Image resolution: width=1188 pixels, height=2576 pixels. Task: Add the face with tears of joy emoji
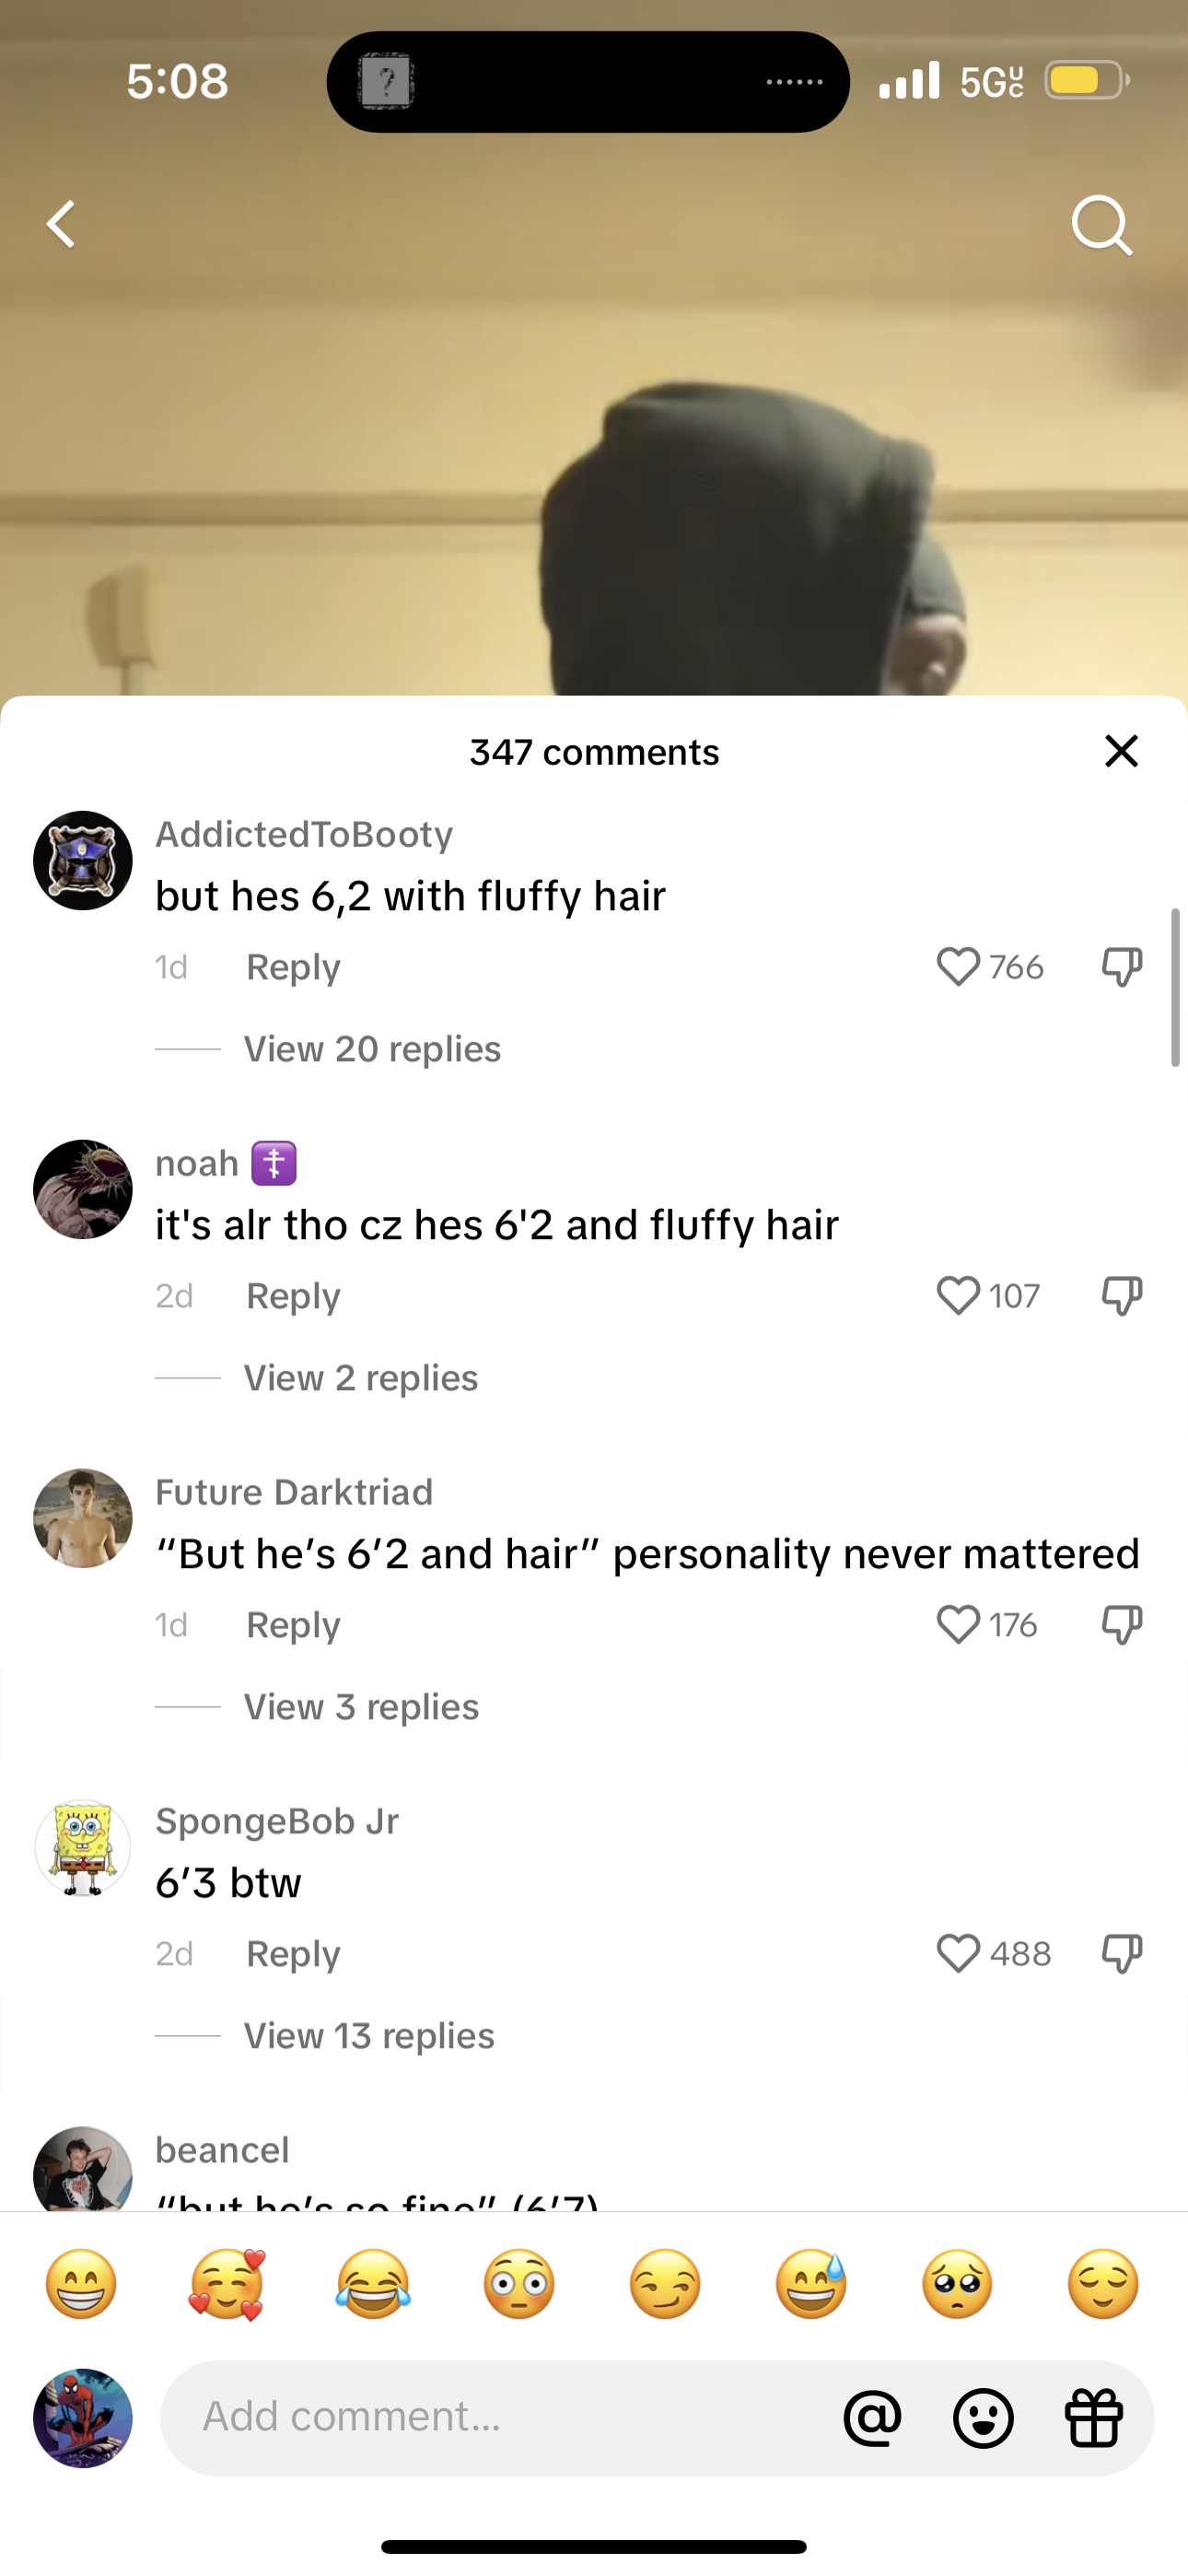pyautogui.click(x=373, y=2284)
